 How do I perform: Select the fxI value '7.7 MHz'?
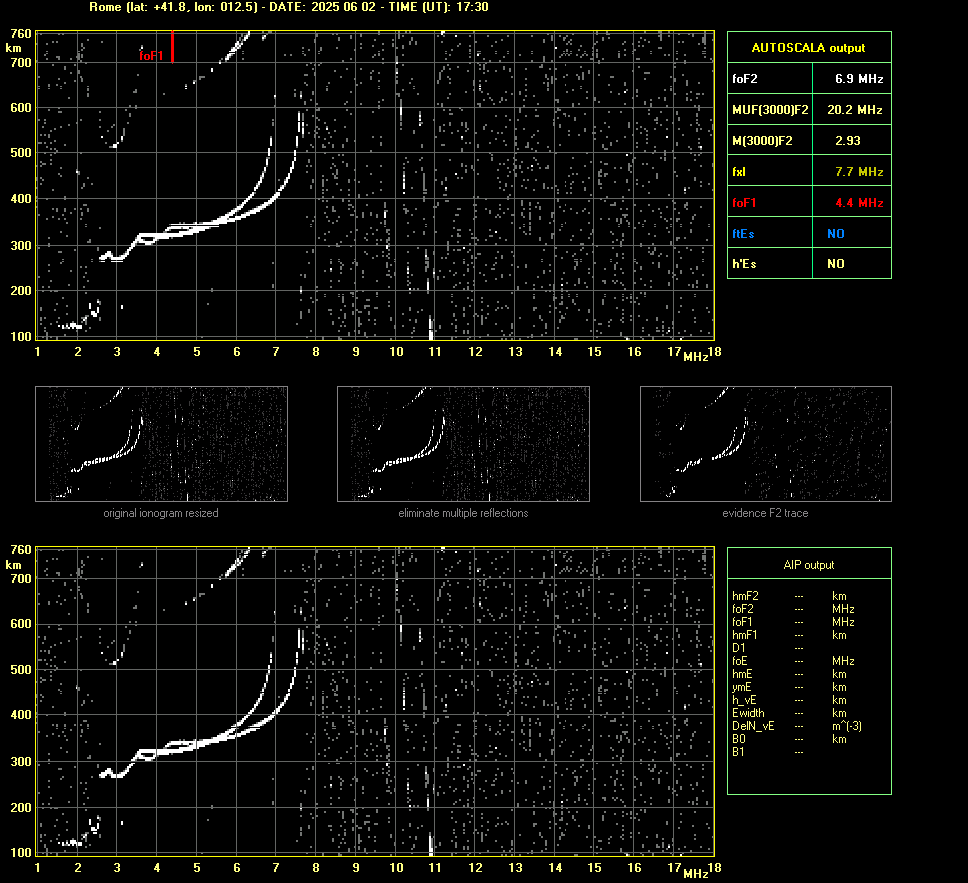(x=859, y=172)
